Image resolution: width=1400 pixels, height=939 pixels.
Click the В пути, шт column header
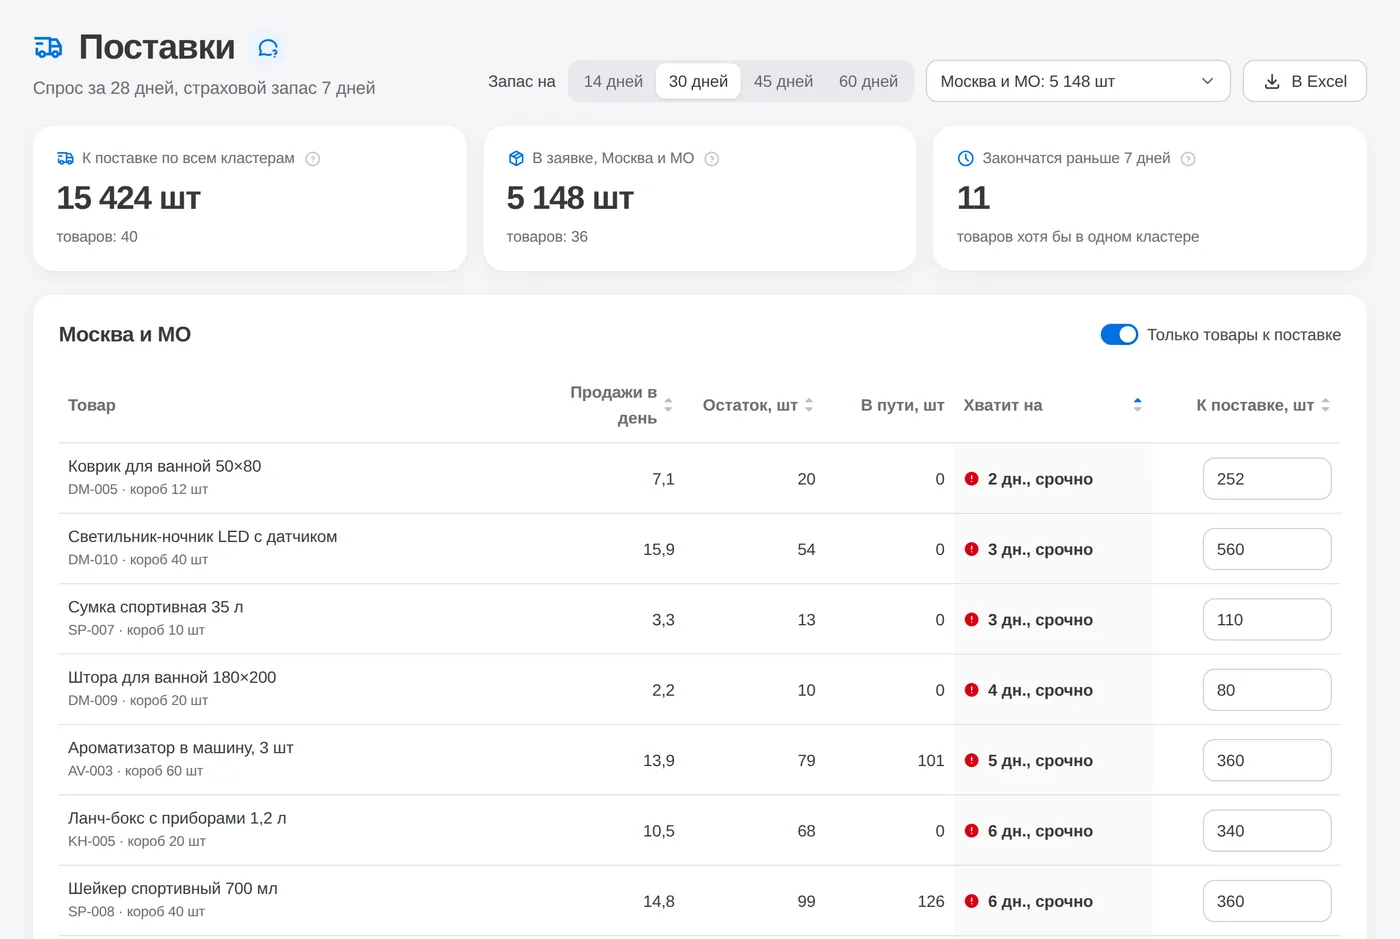(902, 405)
